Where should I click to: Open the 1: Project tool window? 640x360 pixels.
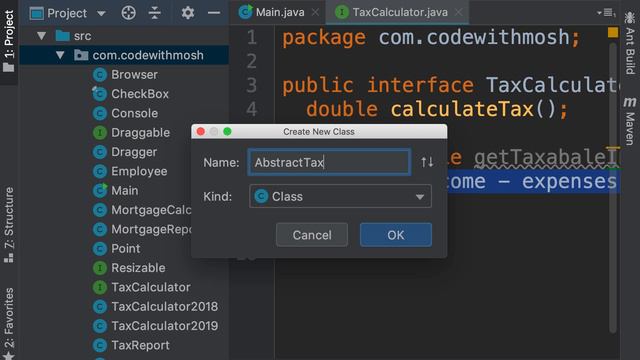pos(9,42)
